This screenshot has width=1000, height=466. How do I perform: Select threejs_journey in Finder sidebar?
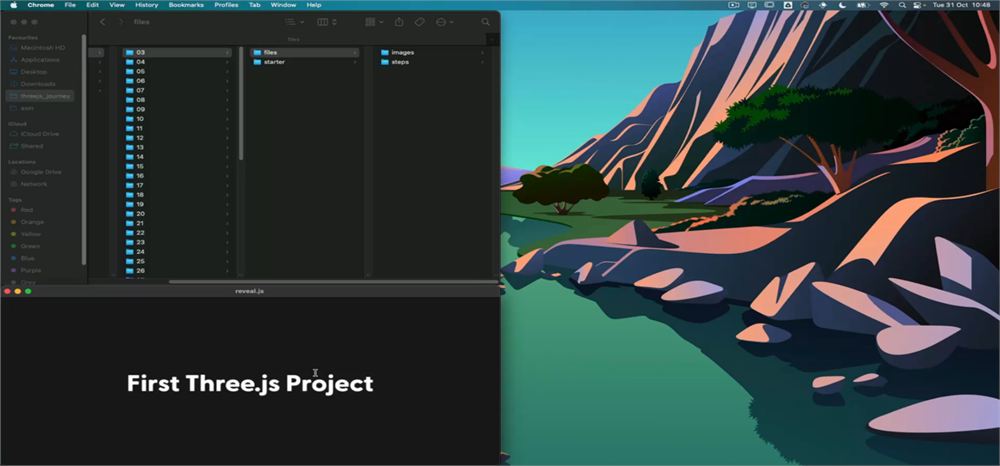click(40, 96)
